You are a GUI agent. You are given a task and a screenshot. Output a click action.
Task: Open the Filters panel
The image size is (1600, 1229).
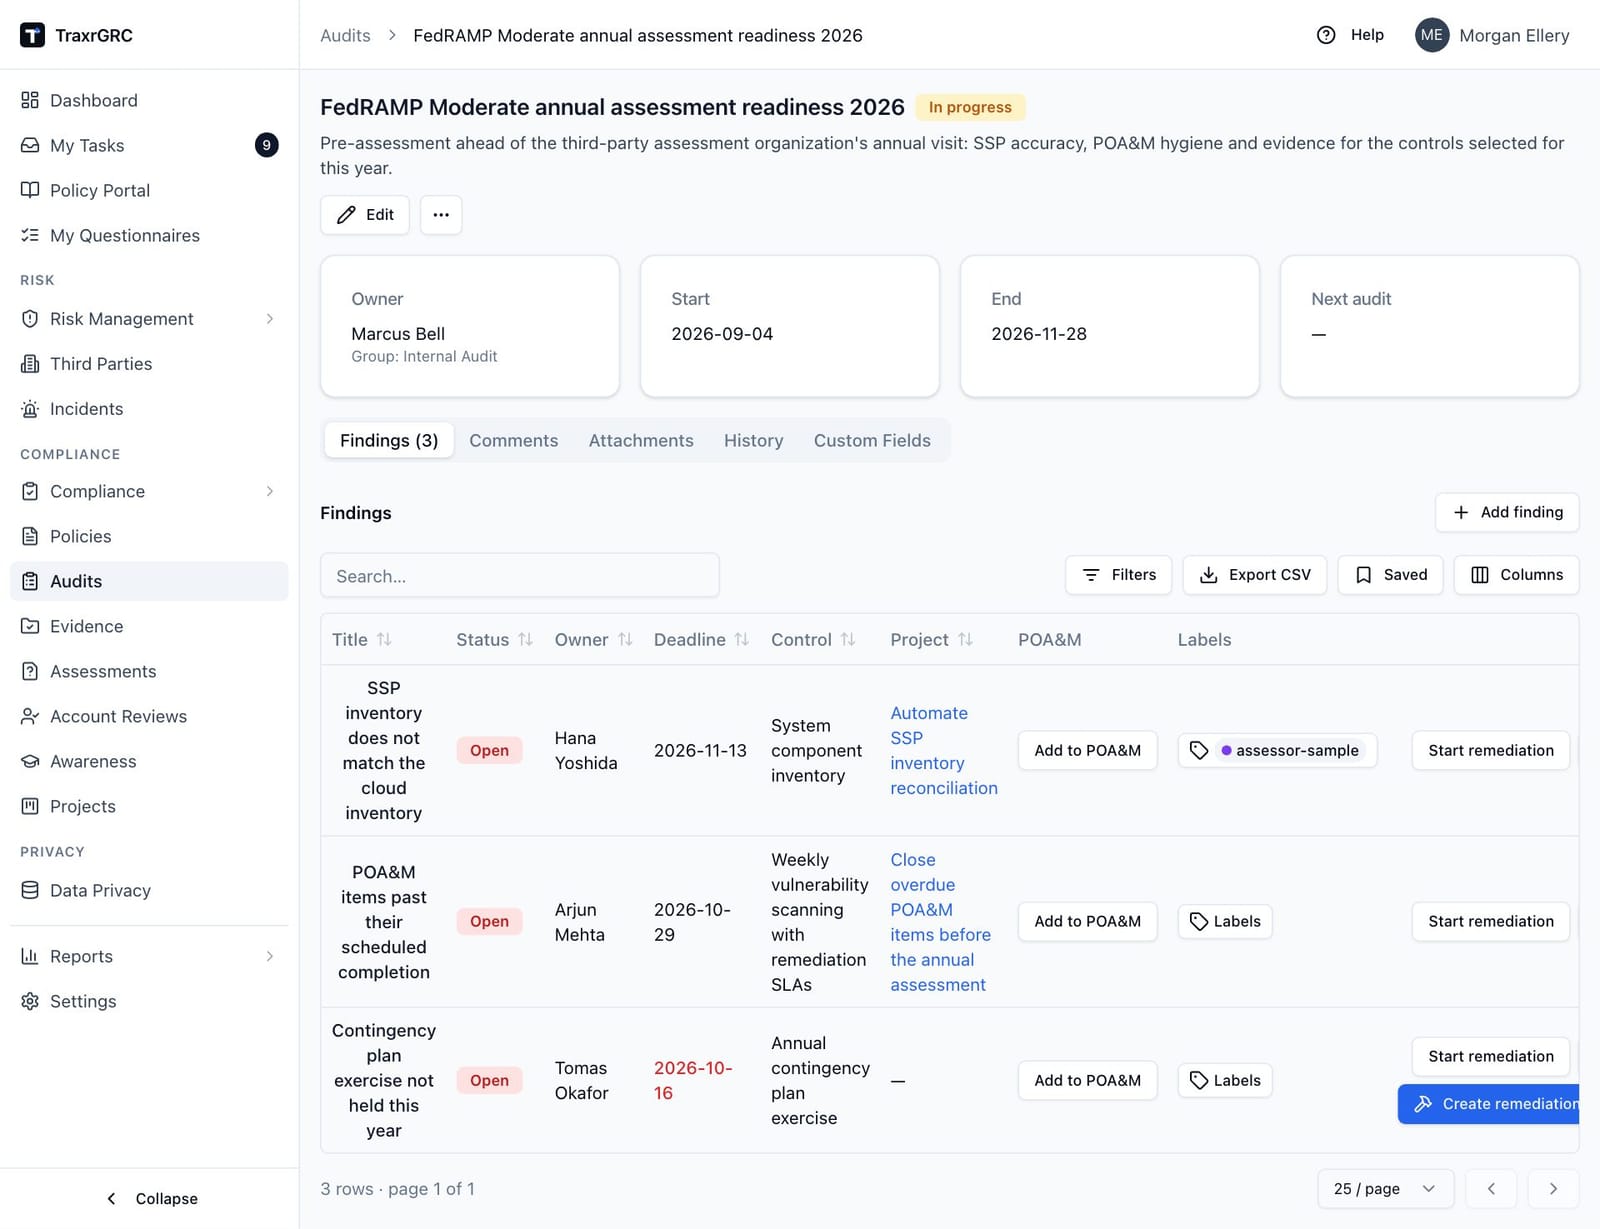1118,575
